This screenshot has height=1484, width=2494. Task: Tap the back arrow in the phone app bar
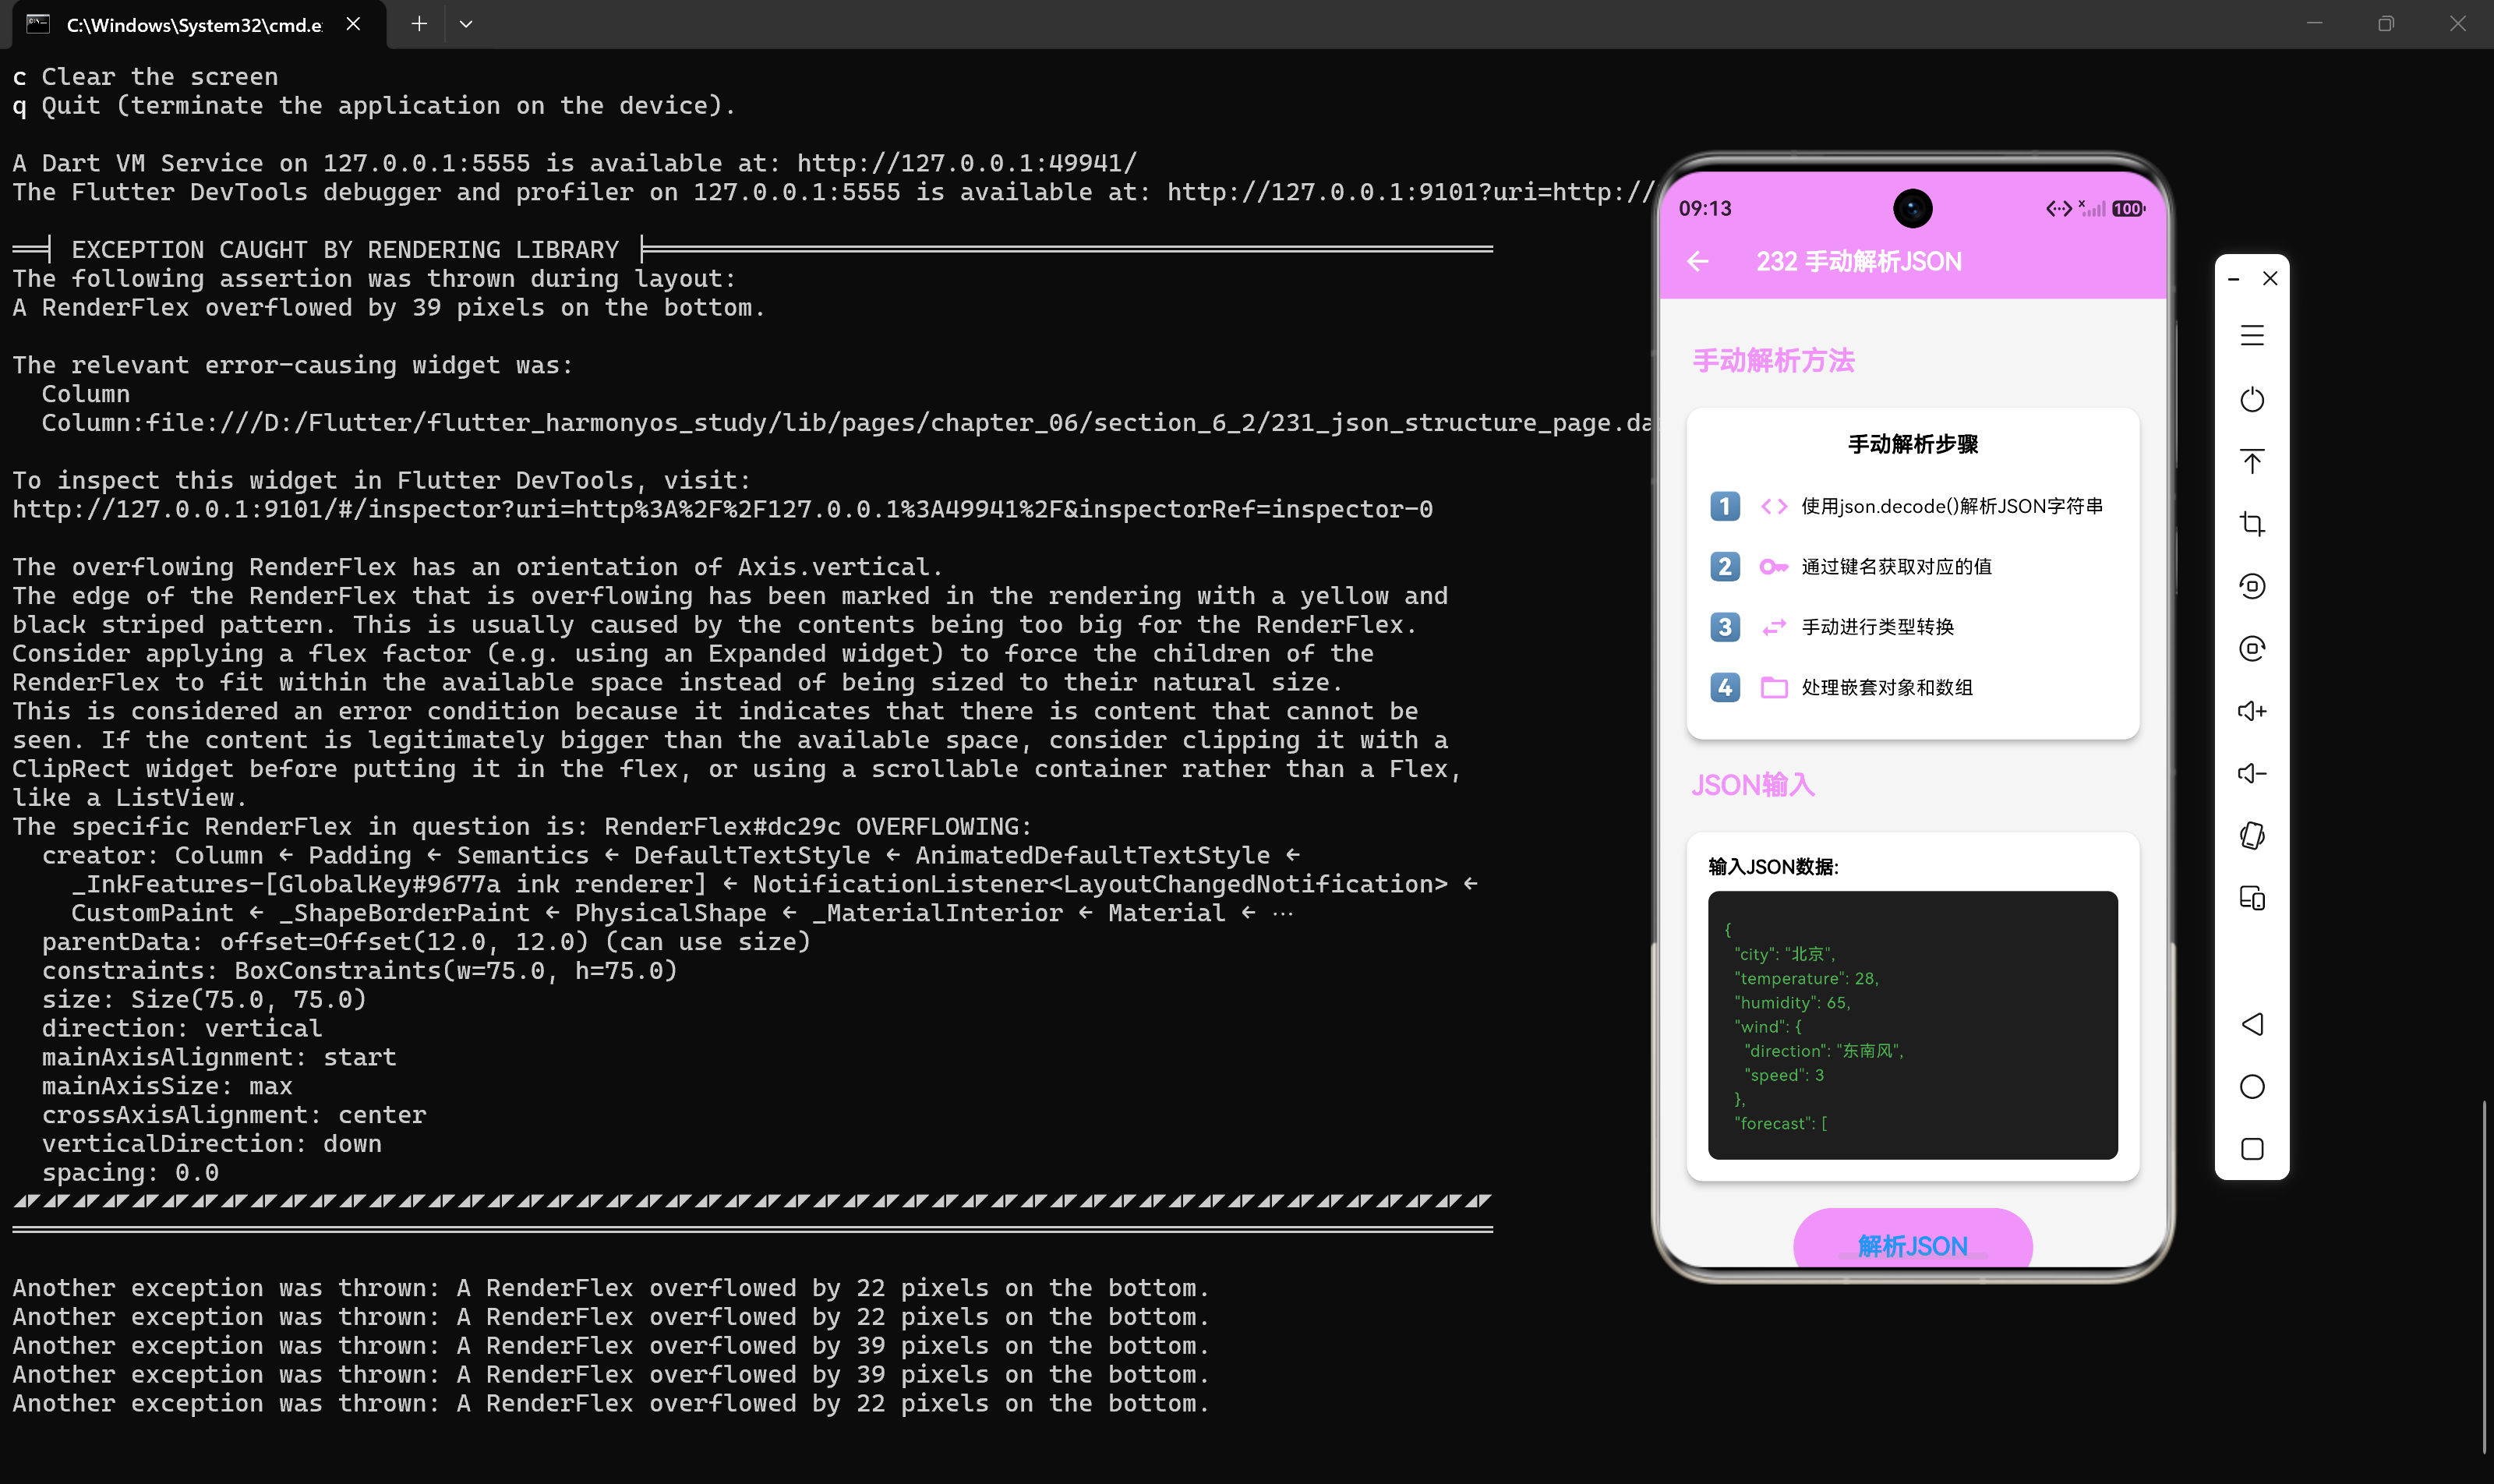tap(1697, 262)
